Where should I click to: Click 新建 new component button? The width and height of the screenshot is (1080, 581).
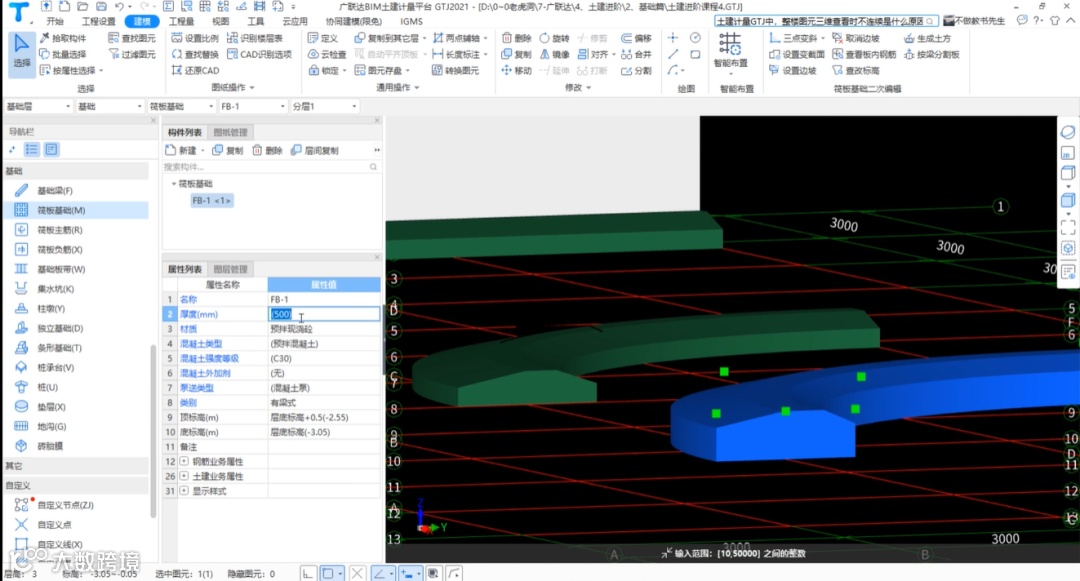pos(182,150)
